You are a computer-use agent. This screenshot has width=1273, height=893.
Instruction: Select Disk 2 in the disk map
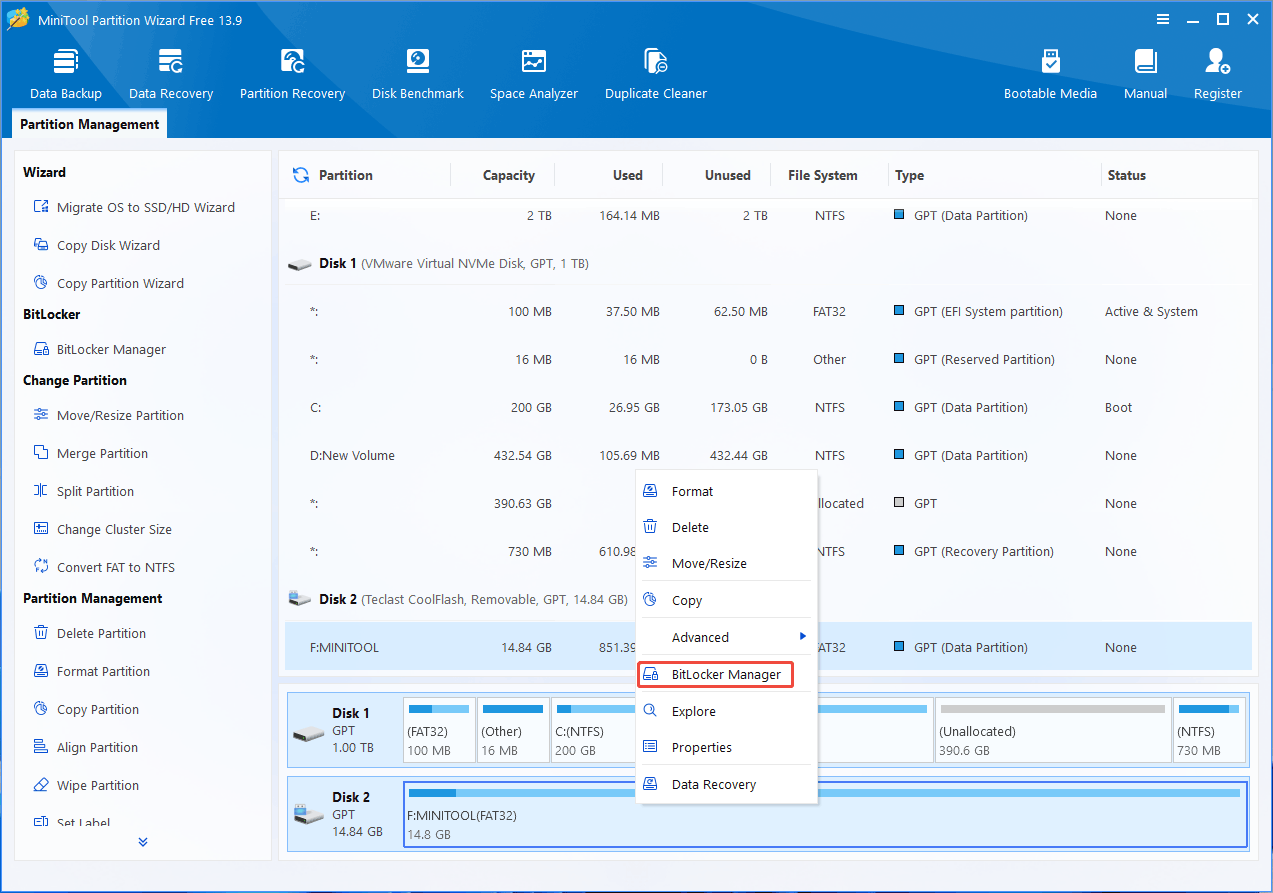344,814
